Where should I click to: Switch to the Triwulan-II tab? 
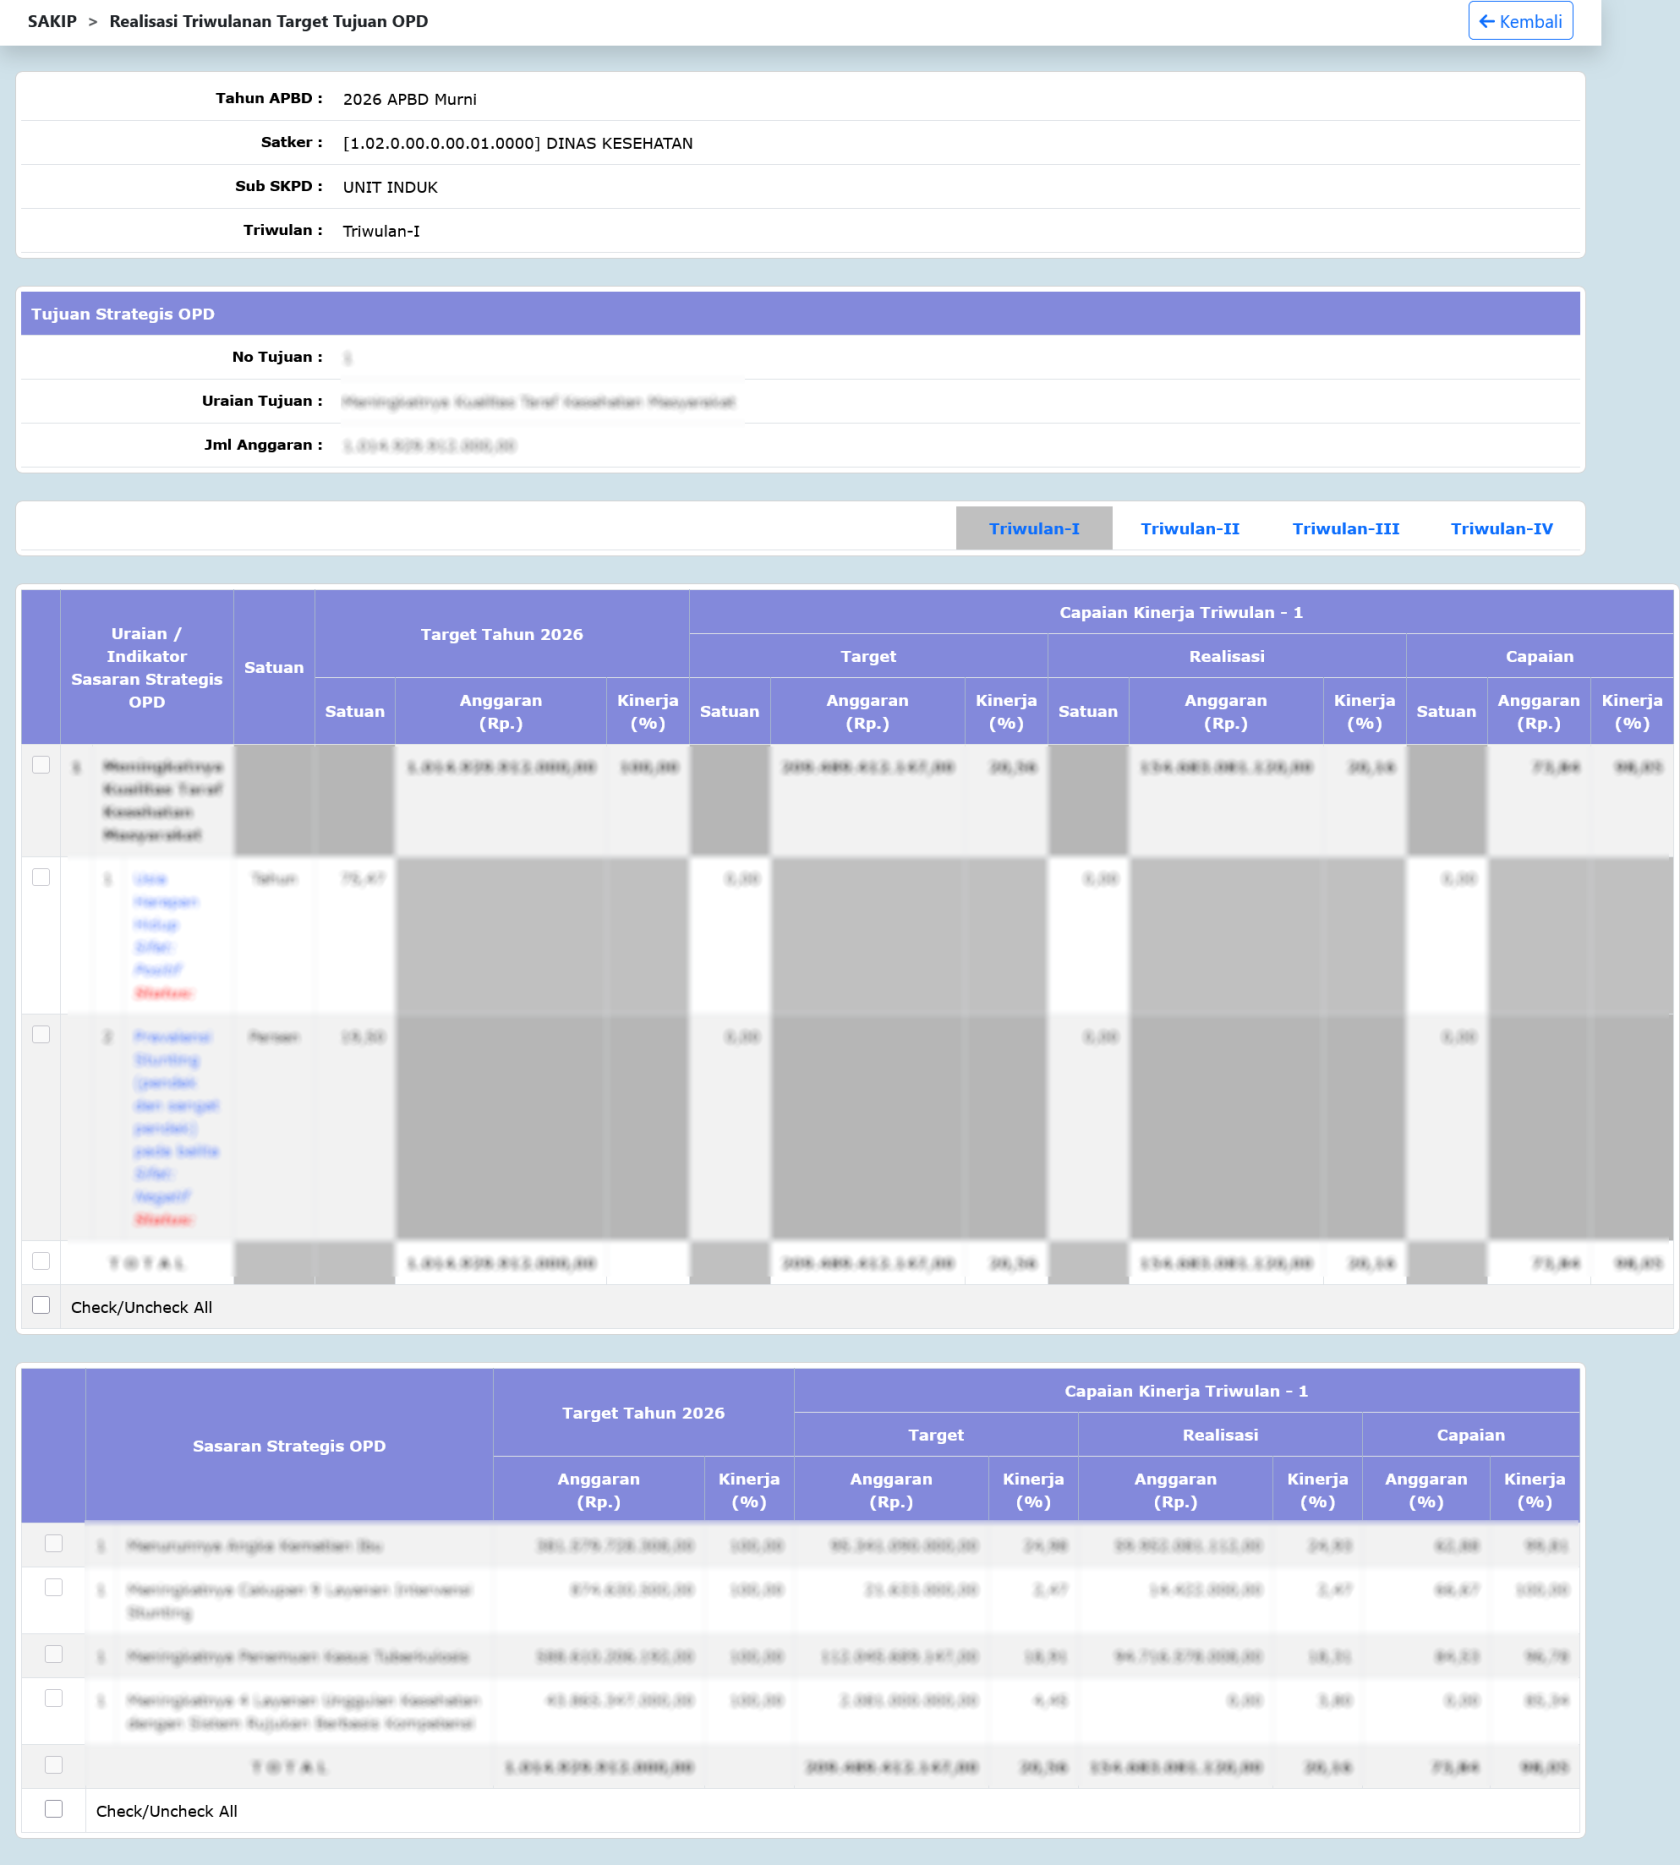pos(1190,528)
